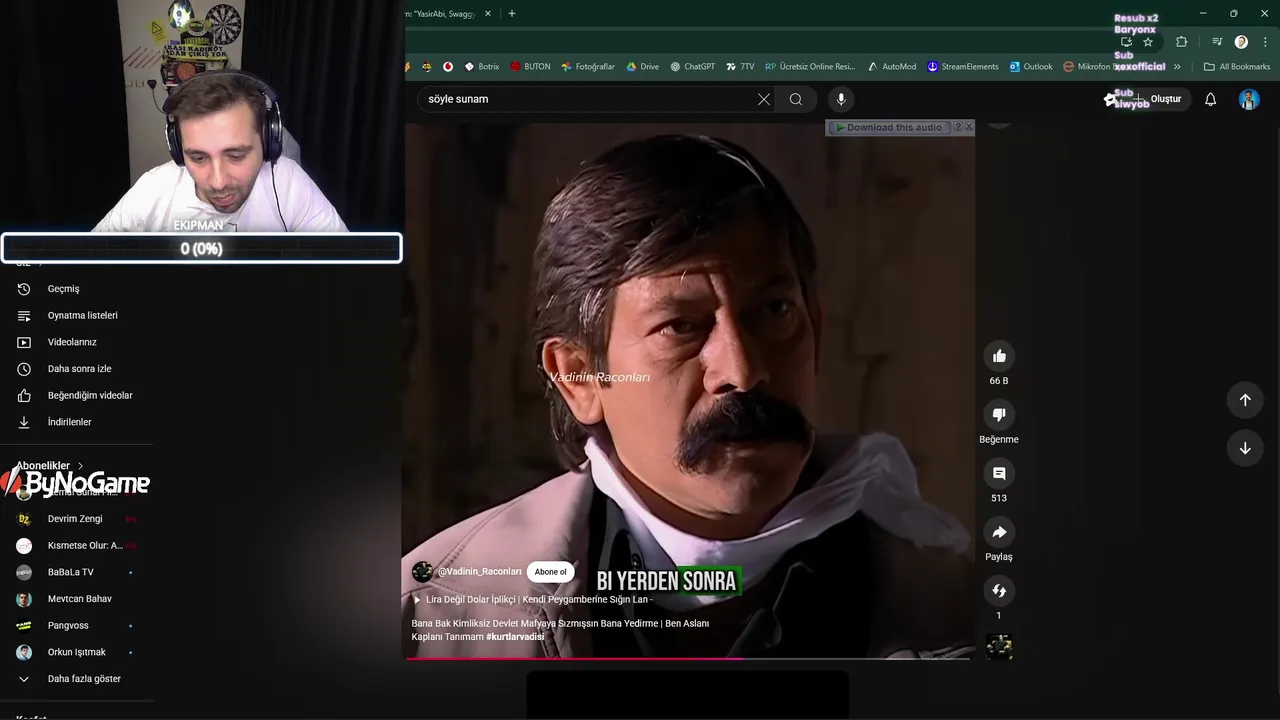Click the 'Download this audio' overlay button
This screenshot has width=1280, height=720.
888,127
